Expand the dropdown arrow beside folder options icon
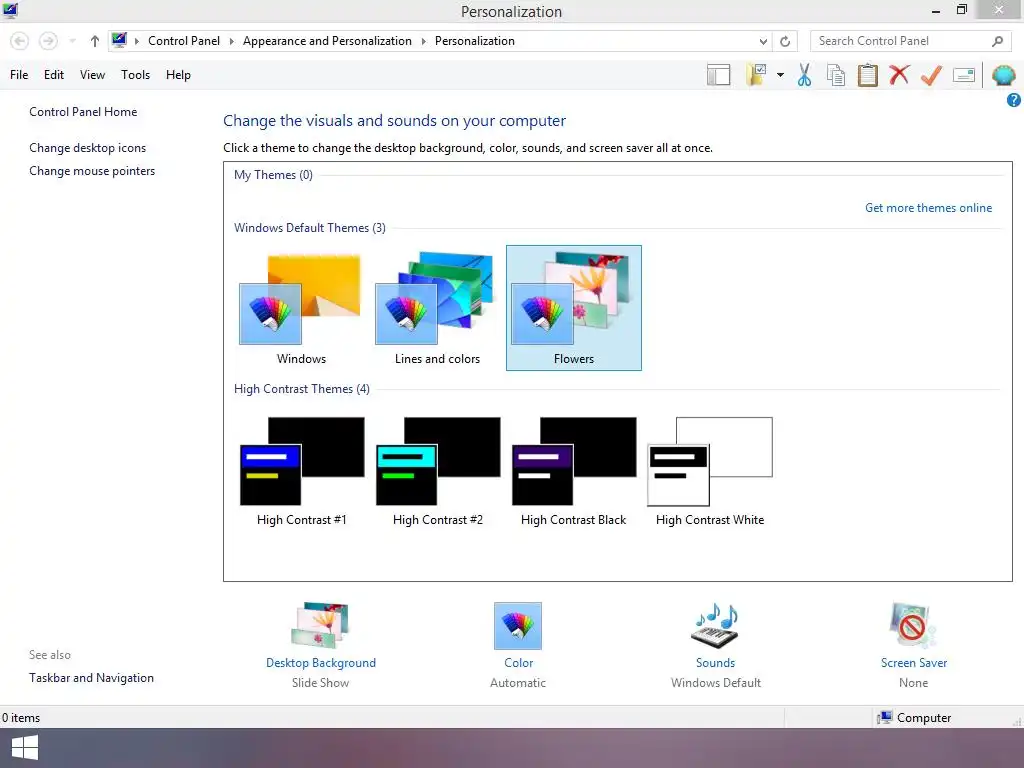1024x768 pixels. point(780,75)
